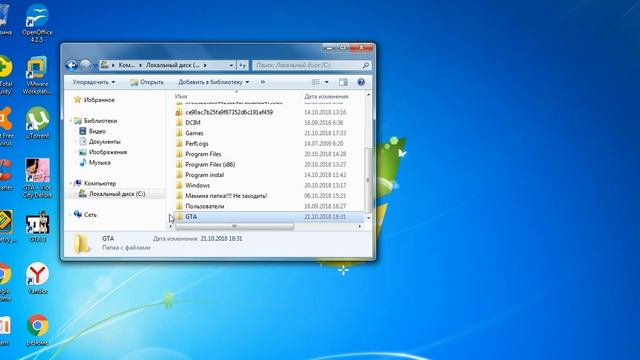This screenshot has width=640, height=360.
Task: Click the vertical scrollbar thumb in file list
Action: point(368,180)
